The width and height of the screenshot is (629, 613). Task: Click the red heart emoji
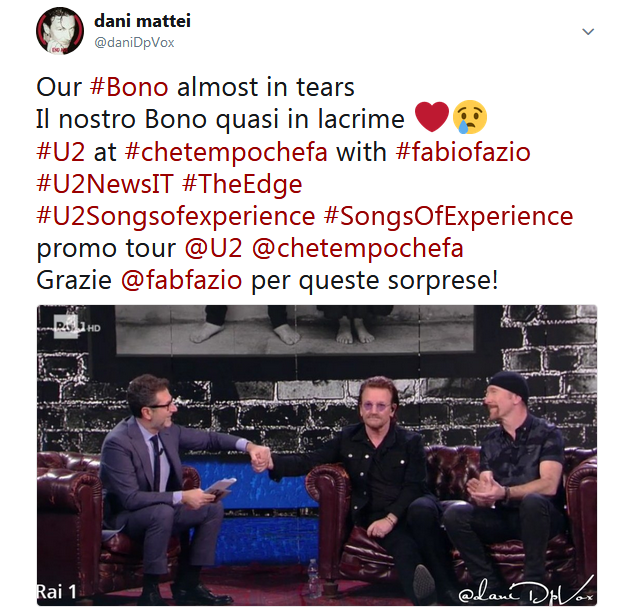(432, 117)
